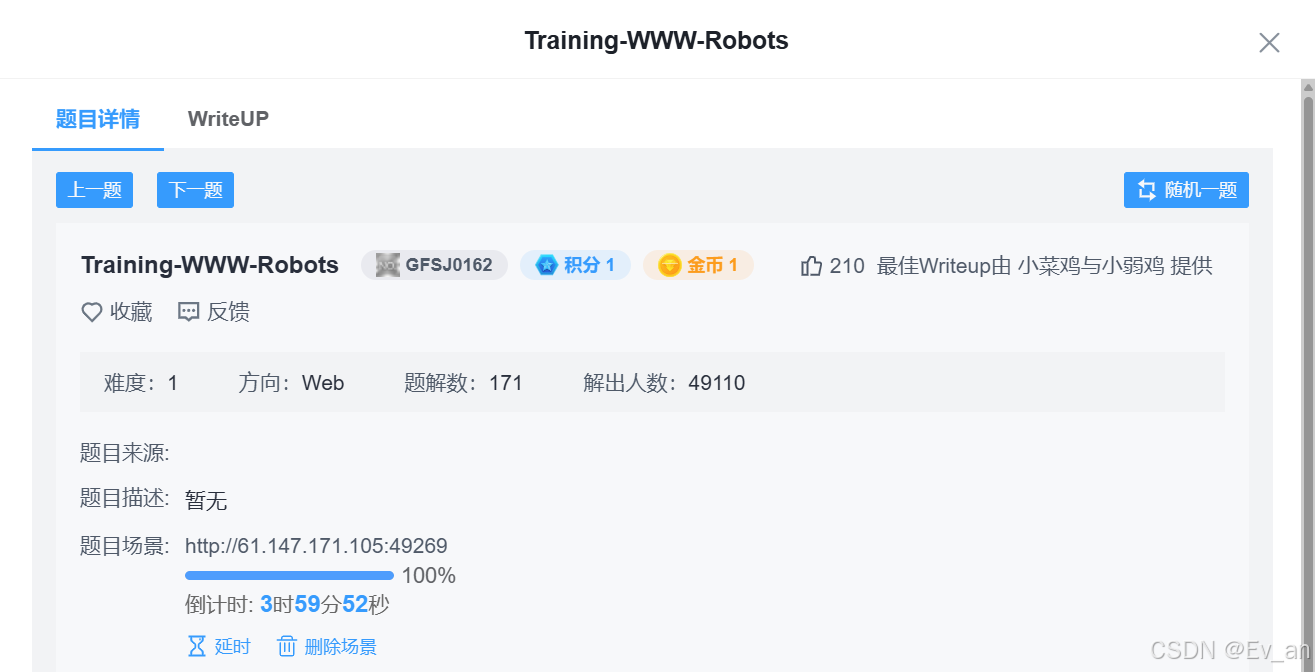Viewport: 1315px width, 672px height.
Task: Click the blue star 积分 badge icon
Action: tap(547, 264)
